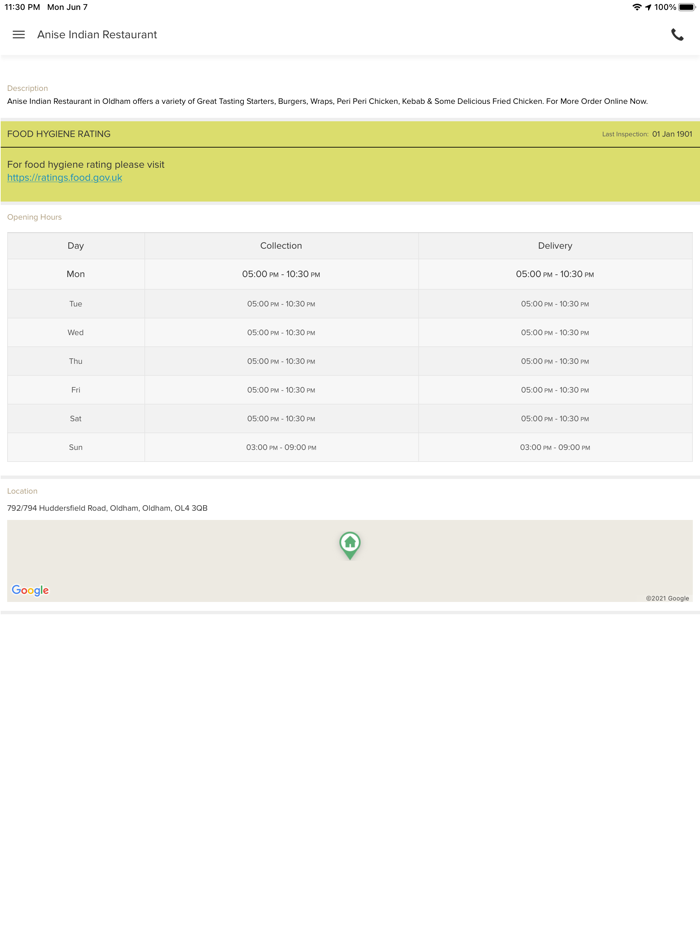Click the location arrow status icon
700x934 pixels.
(648, 7)
